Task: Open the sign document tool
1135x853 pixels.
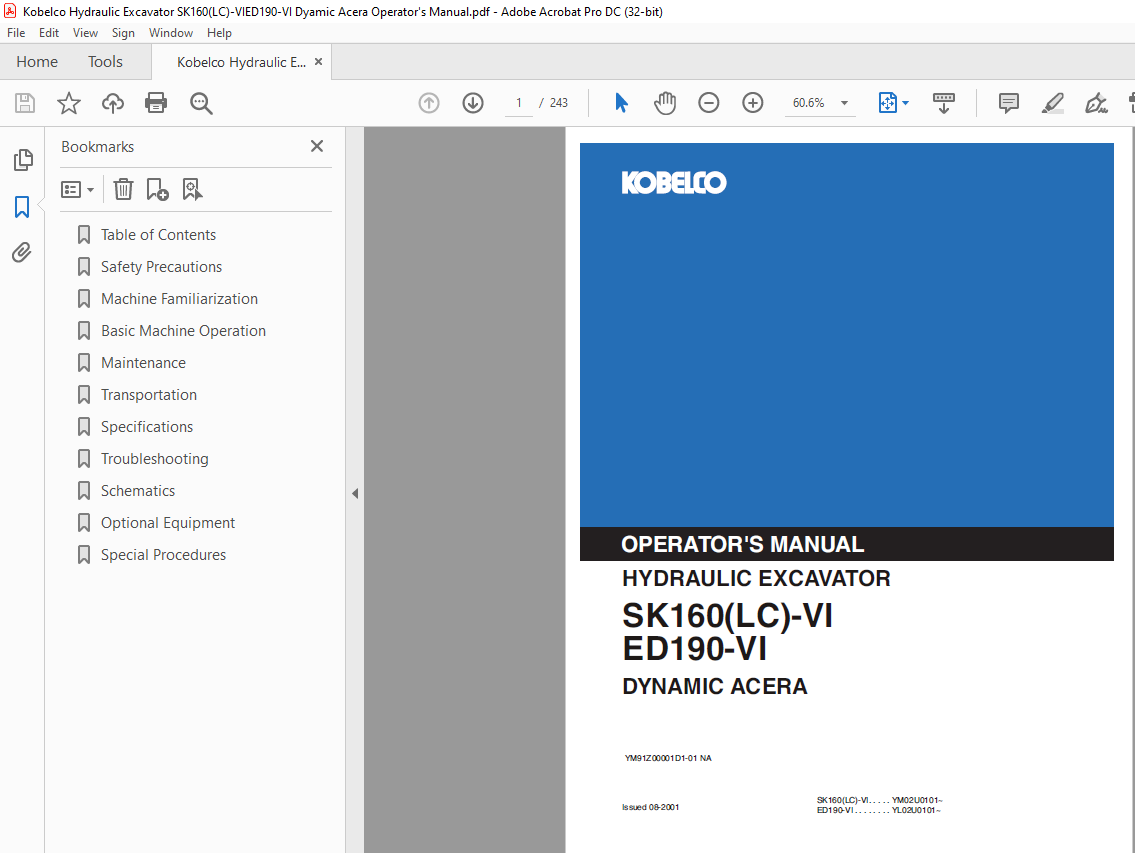Action: click(1096, 103)
